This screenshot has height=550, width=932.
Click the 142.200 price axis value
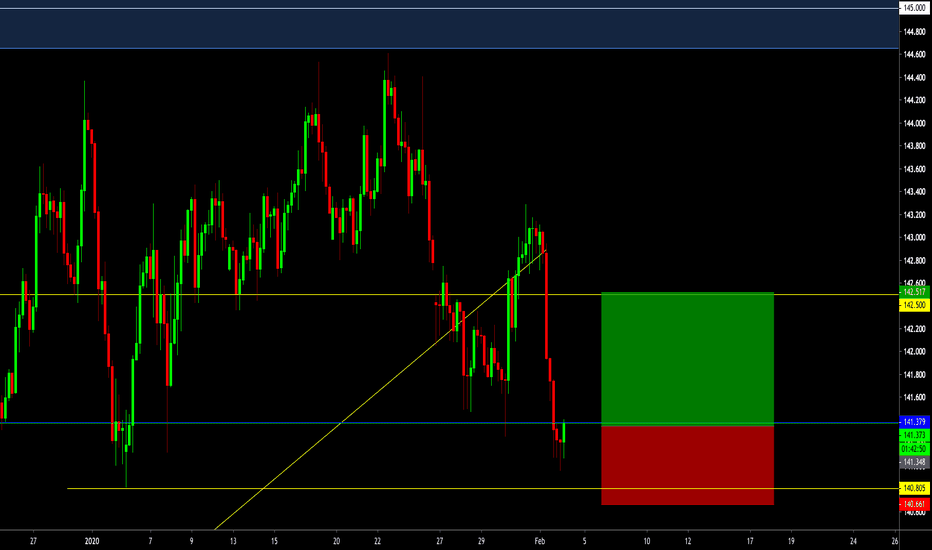pyautogui.click(x=914, y=329)
